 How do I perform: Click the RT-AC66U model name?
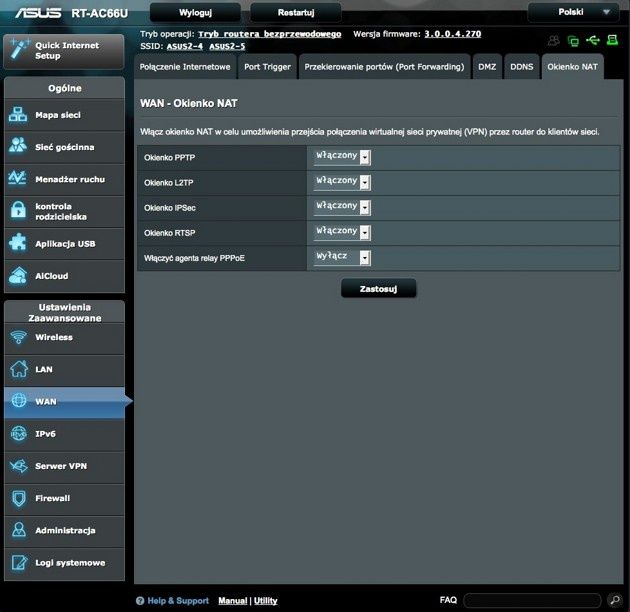pos(100,13)
